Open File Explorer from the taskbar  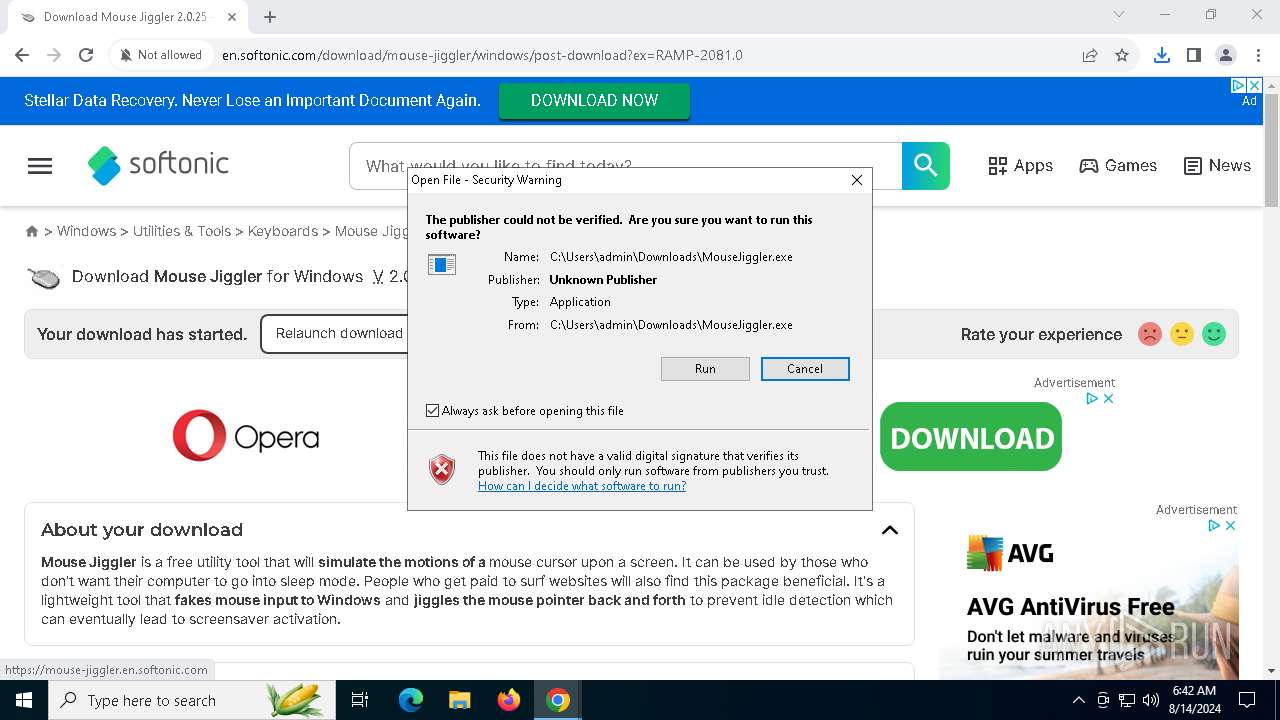click(459, 700)
